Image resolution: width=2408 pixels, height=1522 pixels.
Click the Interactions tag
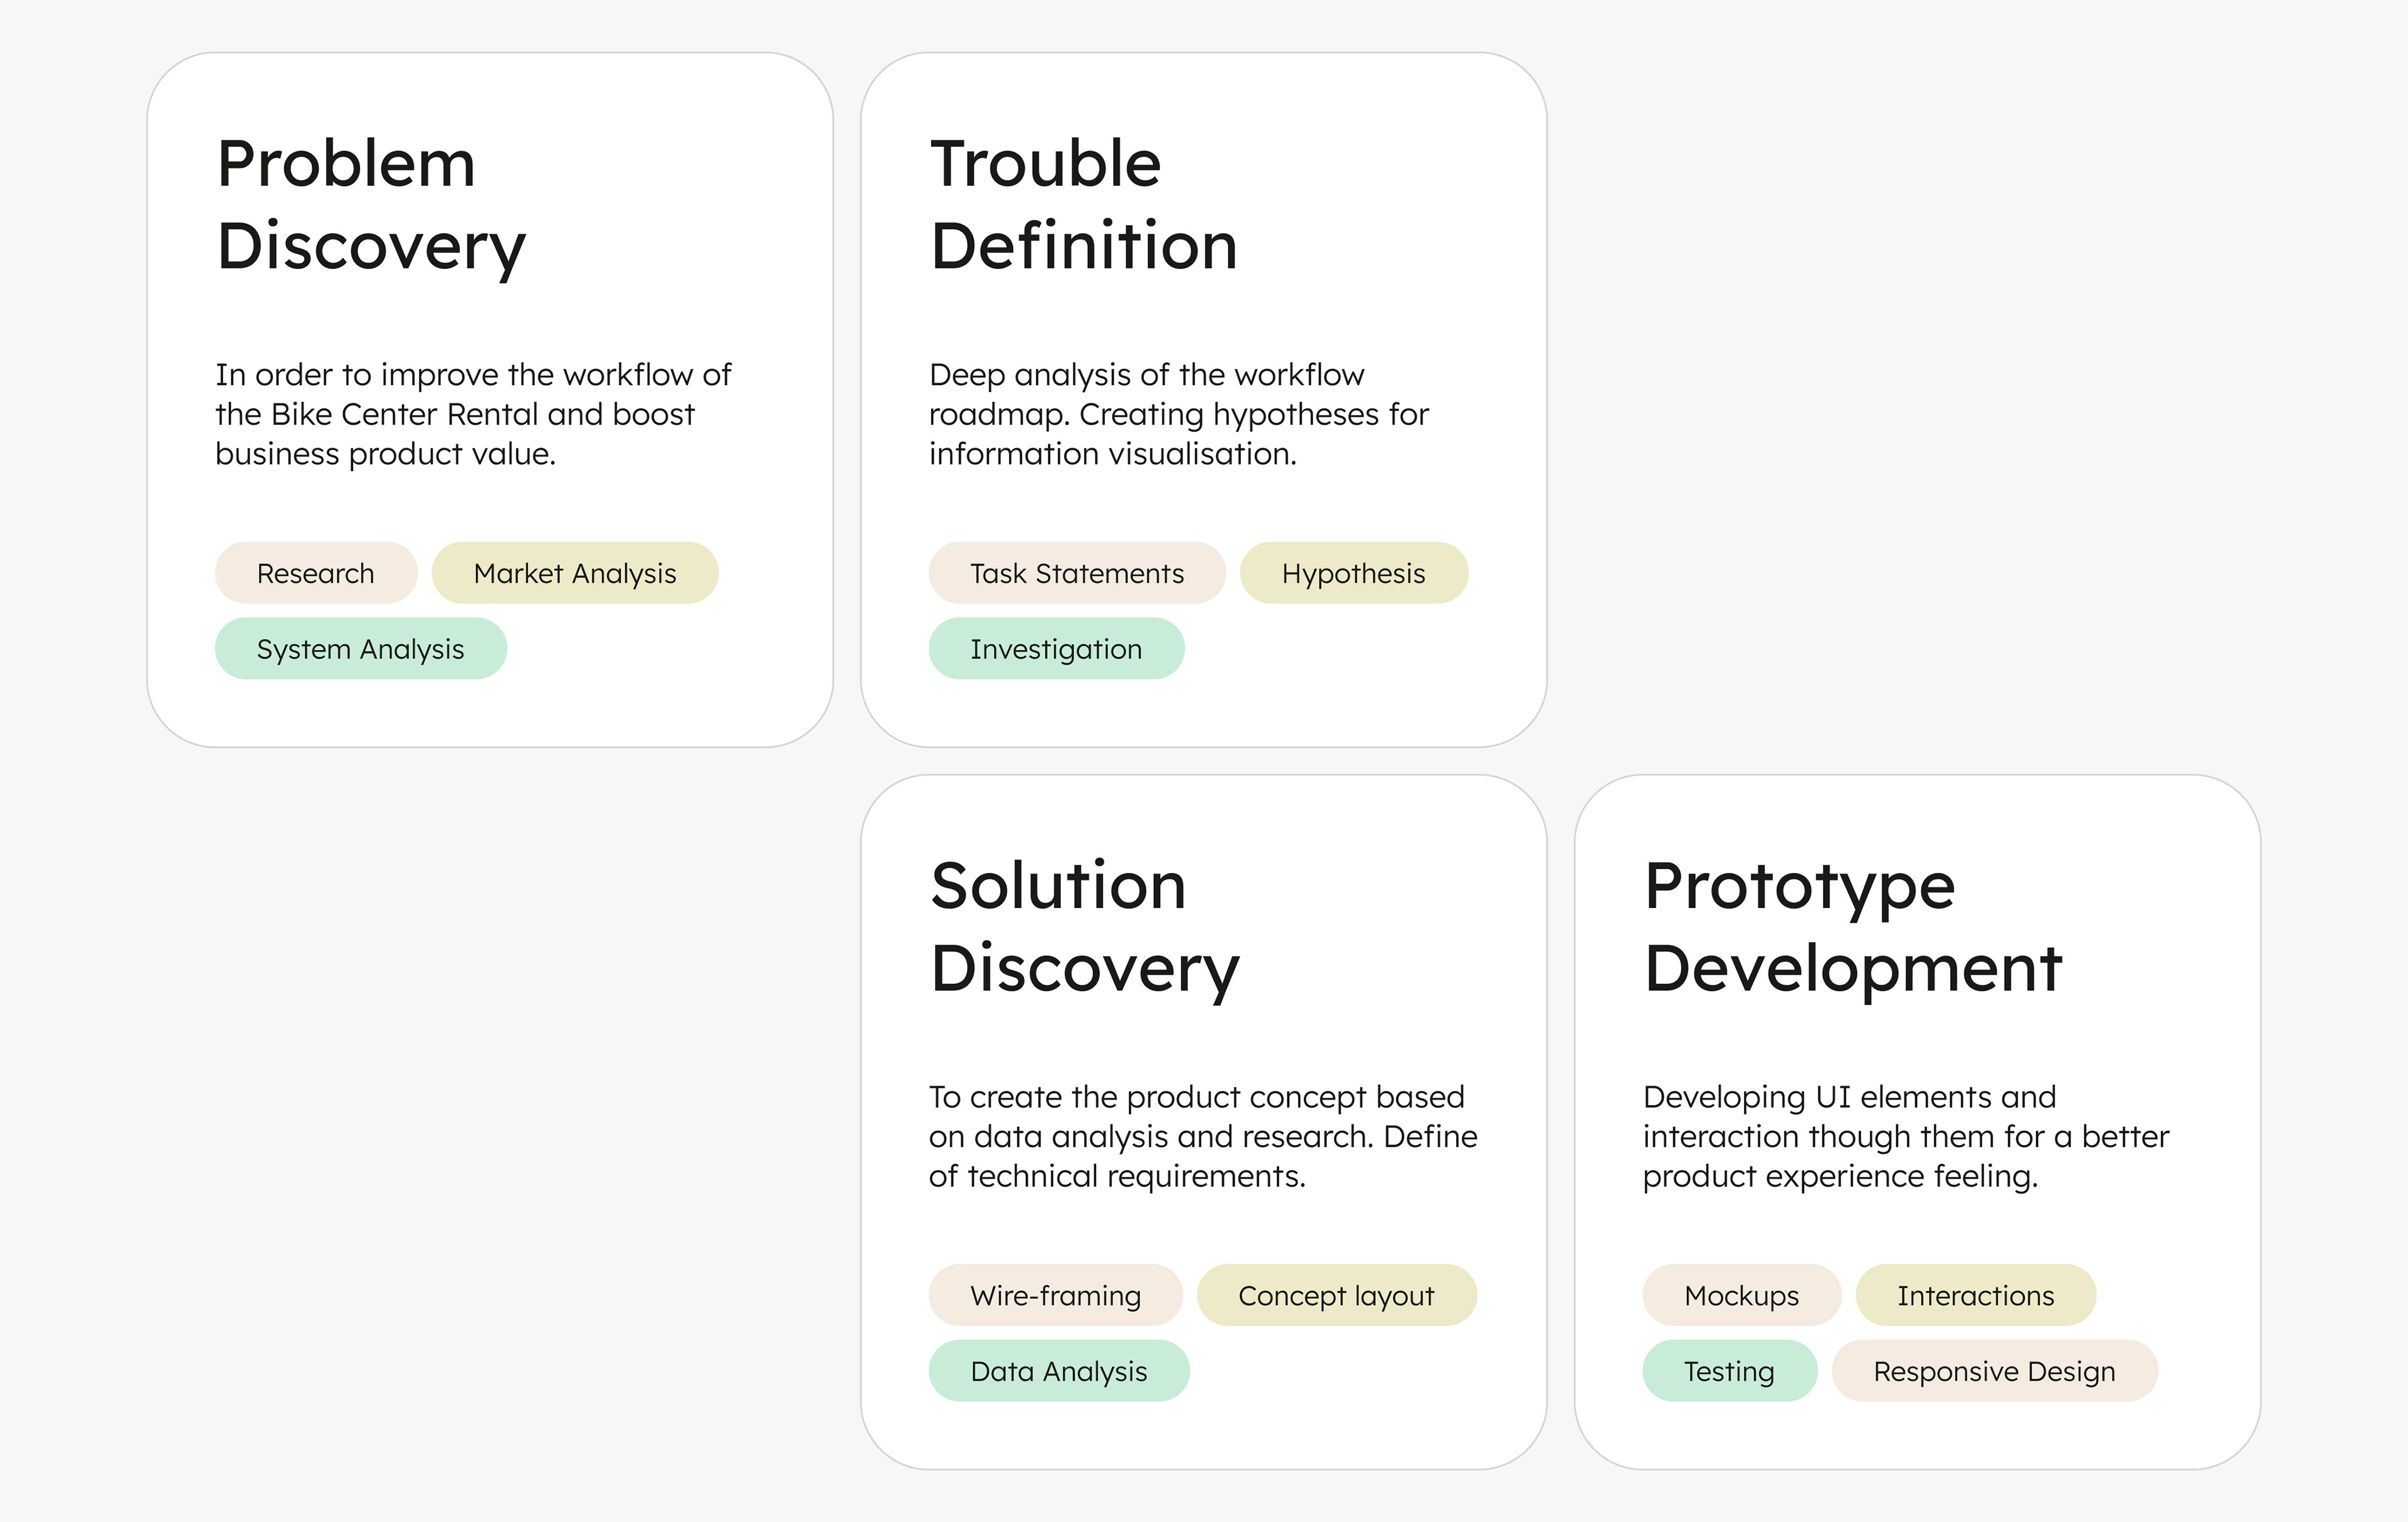(1975, 1295)
